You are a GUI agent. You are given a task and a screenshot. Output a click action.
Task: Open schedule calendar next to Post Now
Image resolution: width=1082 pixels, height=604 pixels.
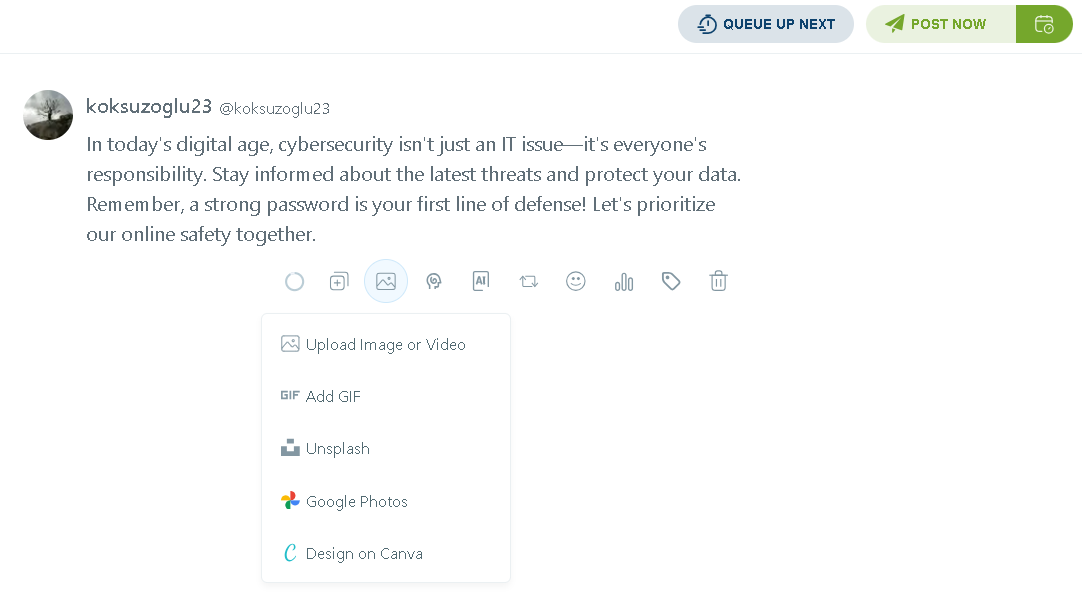click(1044, 24)
